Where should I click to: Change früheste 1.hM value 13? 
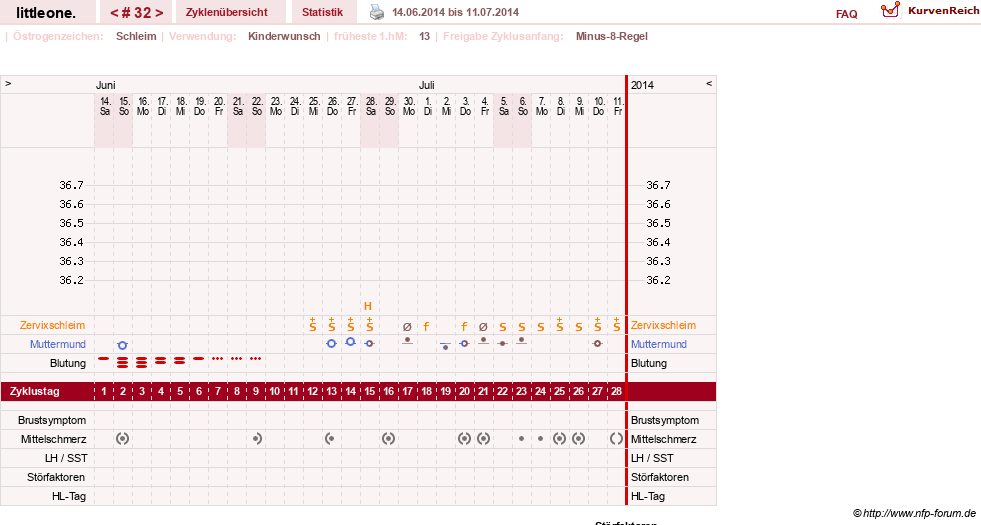click(424, 36)
